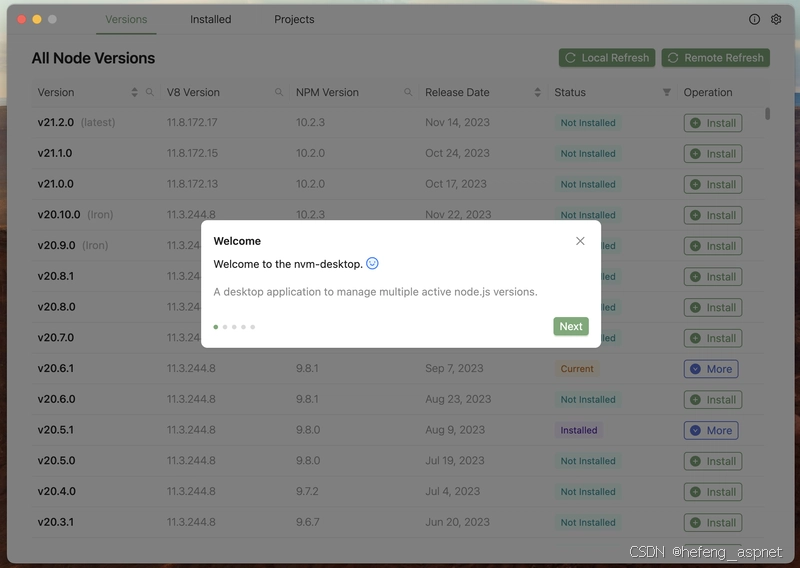Click NPM version 9.7.2
Viewport: 800px width, 568px height.
[307, 491]
